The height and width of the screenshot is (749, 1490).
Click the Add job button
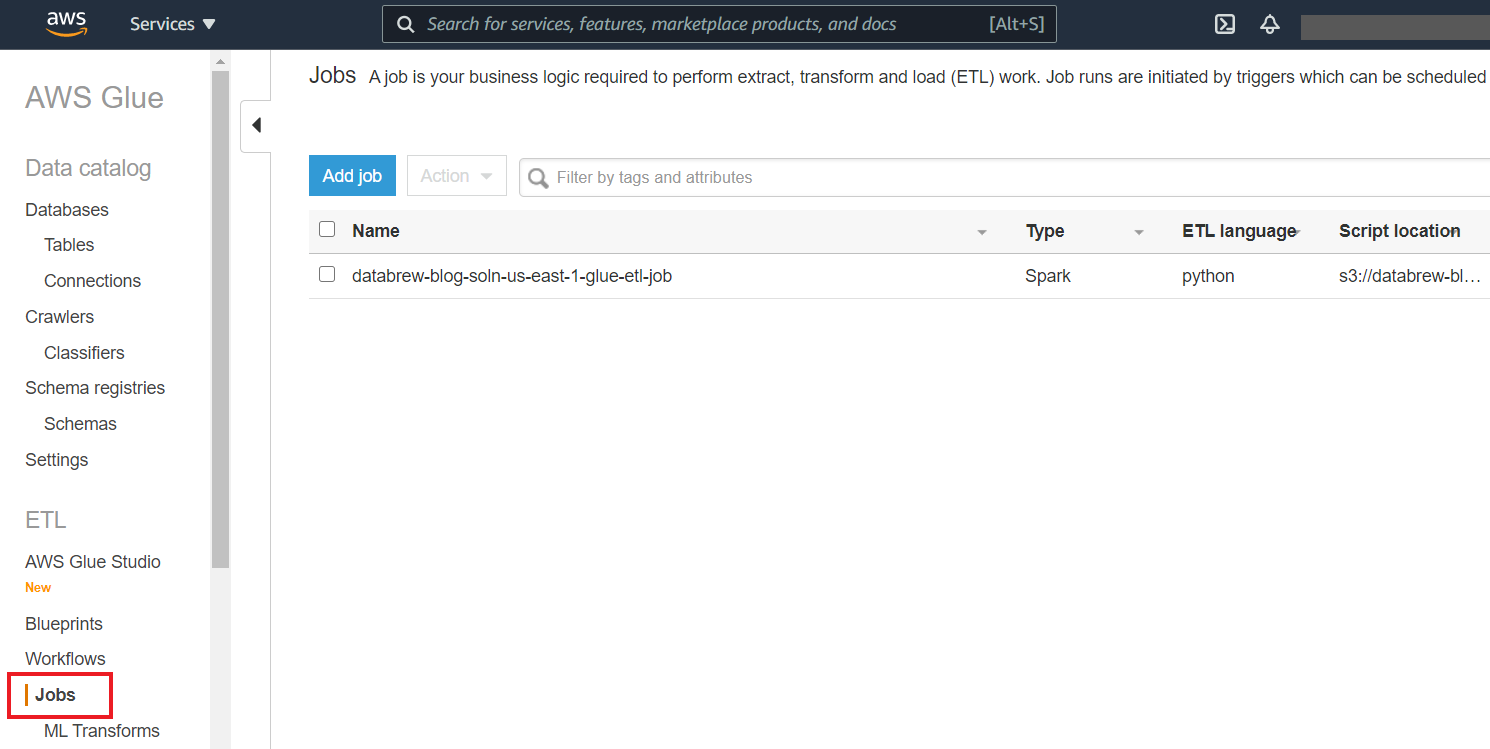352,176
